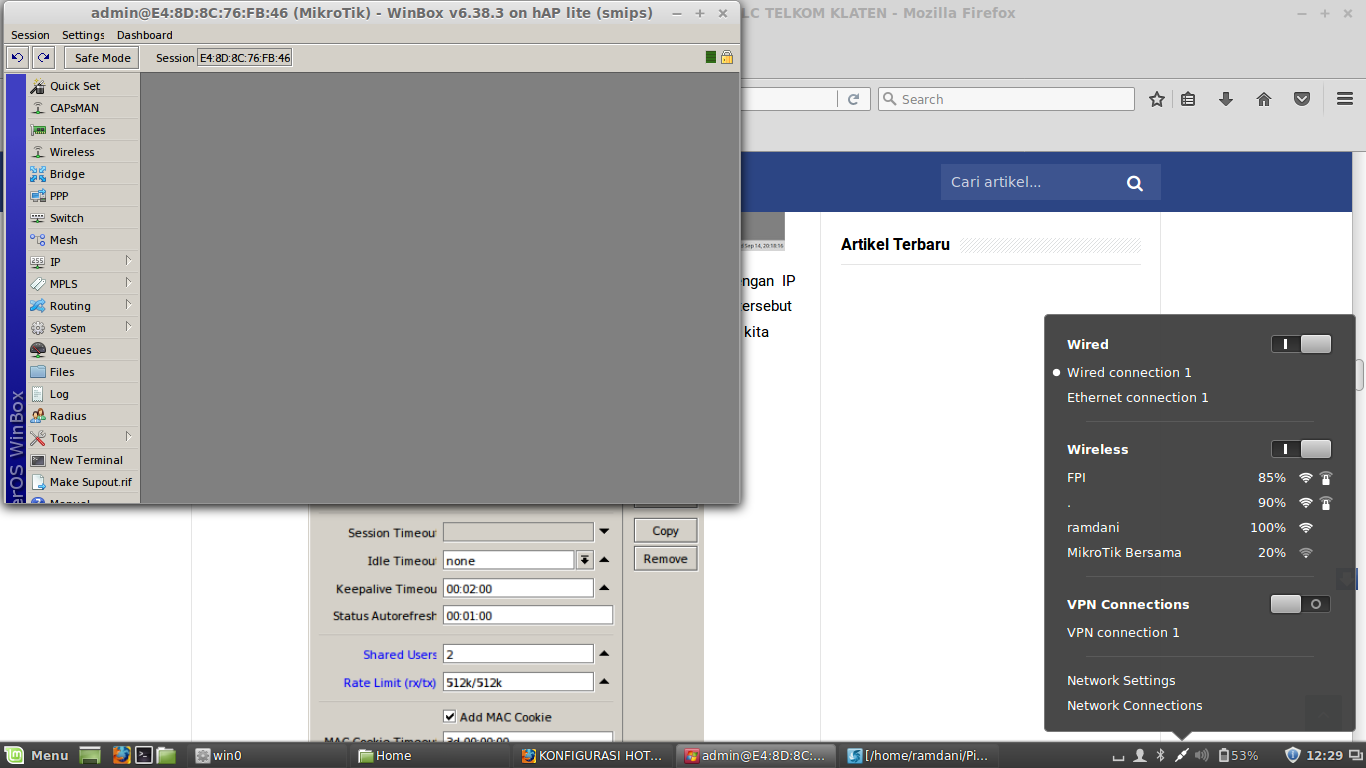Click the Firefox Search box
Image resolution: width=1366 pixels, height=768 pixels.
1006,99
